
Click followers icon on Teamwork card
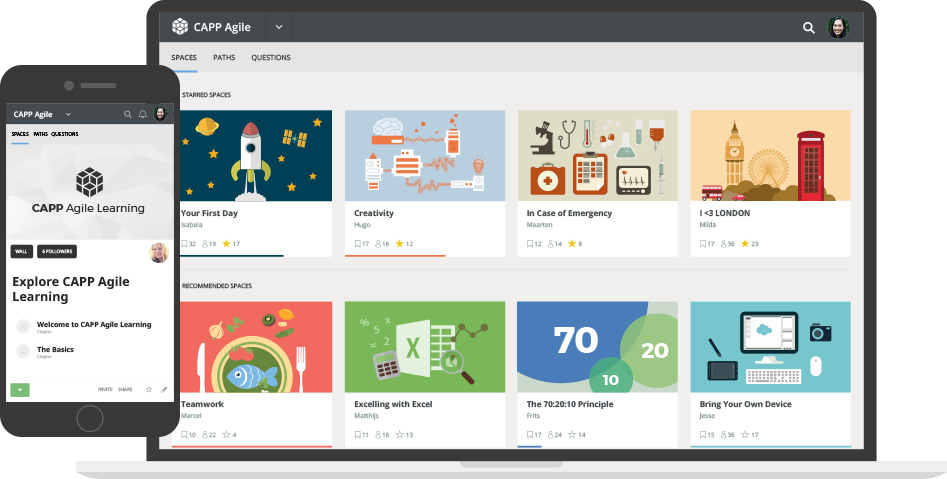[x=205, y=435]
